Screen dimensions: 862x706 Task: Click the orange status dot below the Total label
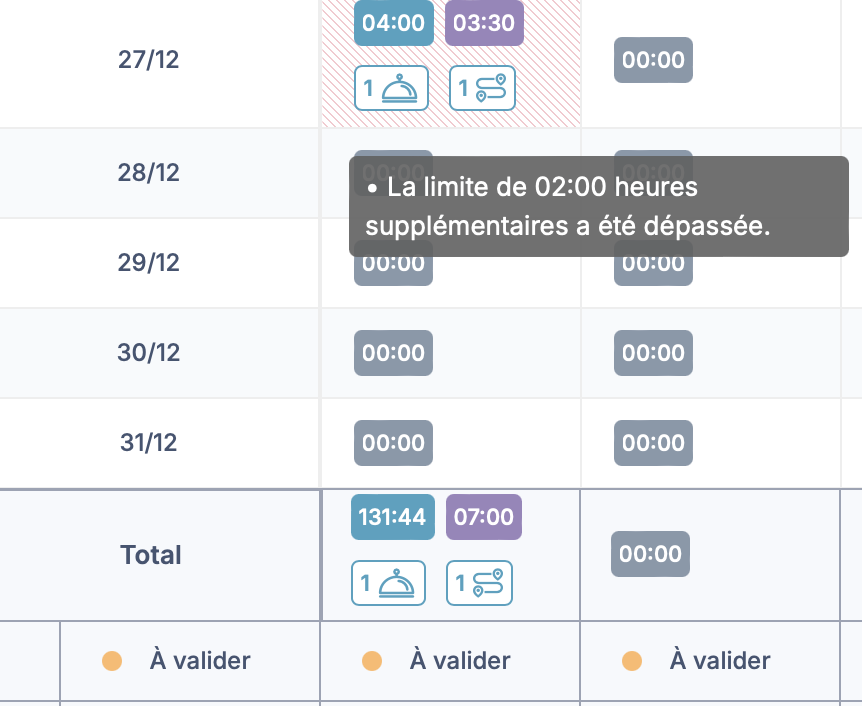click(x=112, y=661)
